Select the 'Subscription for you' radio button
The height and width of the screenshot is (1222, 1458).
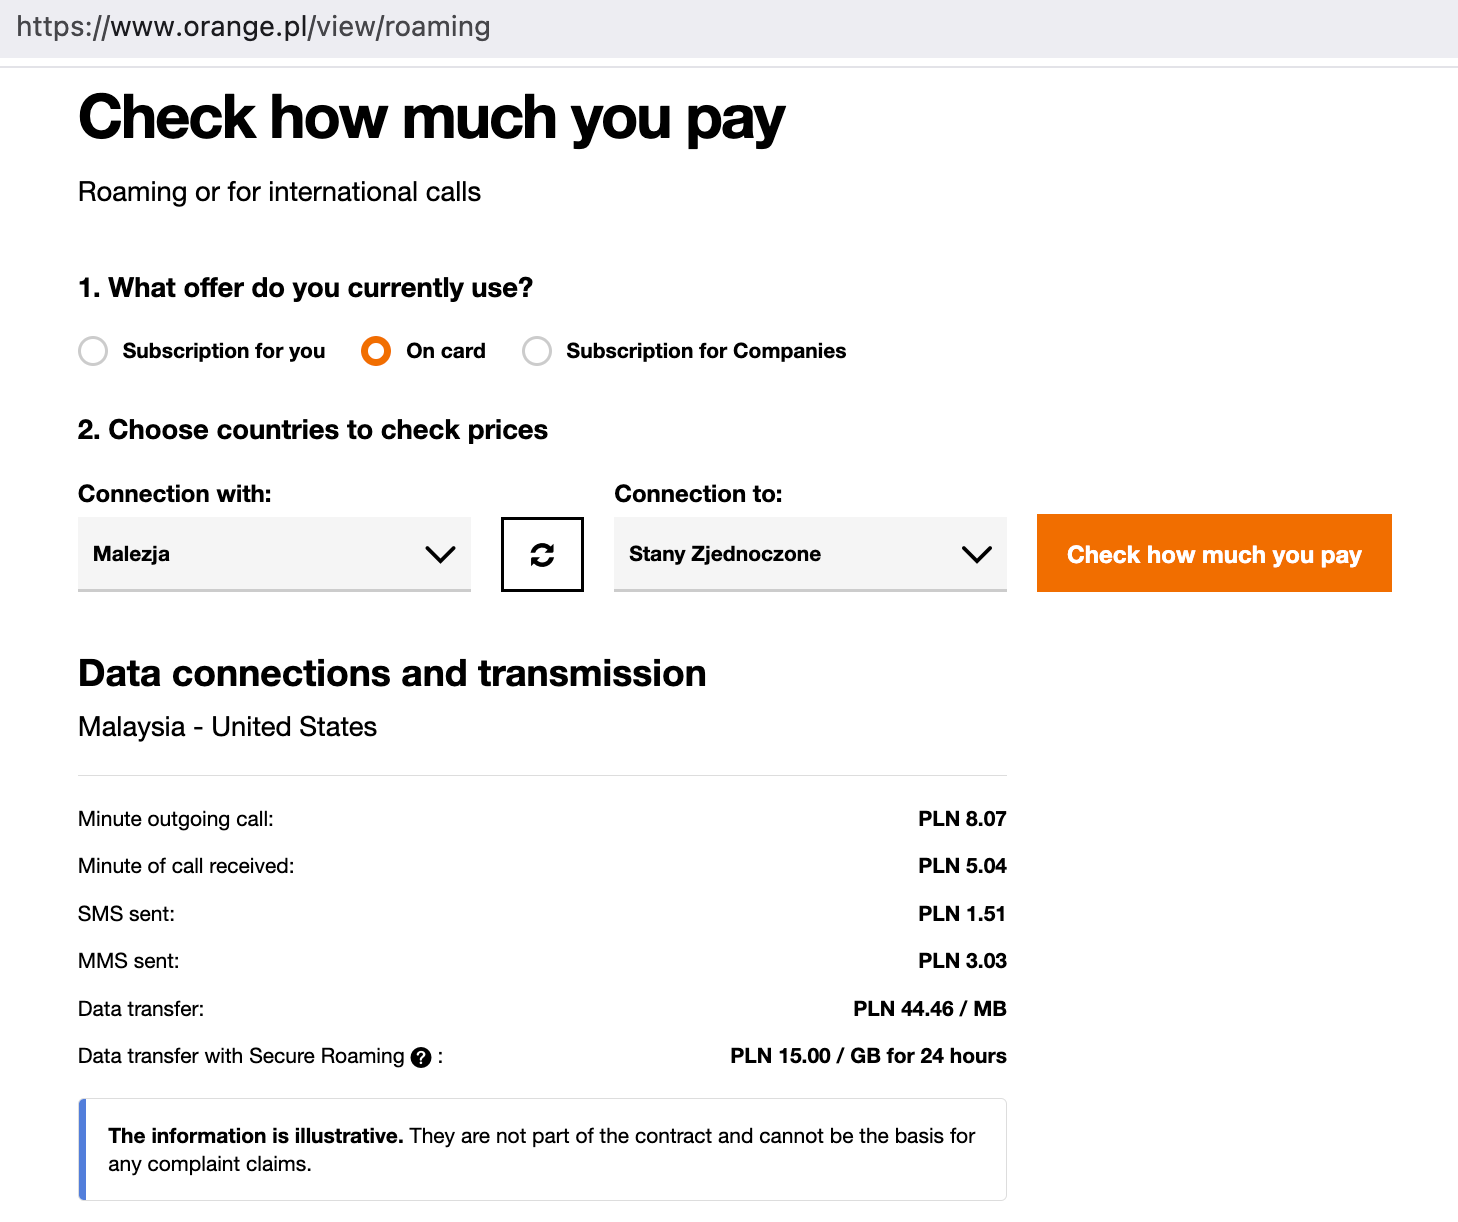tap(93, 351)
